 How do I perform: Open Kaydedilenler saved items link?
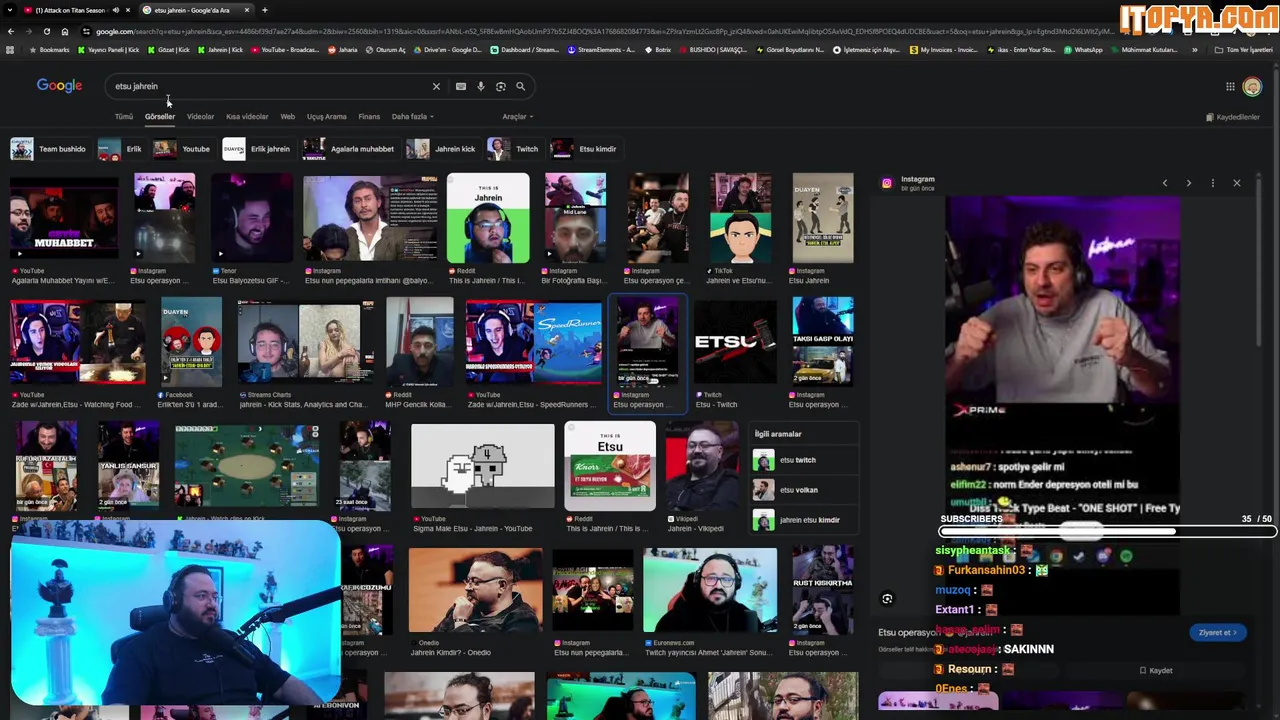[x=1232, y=117]
